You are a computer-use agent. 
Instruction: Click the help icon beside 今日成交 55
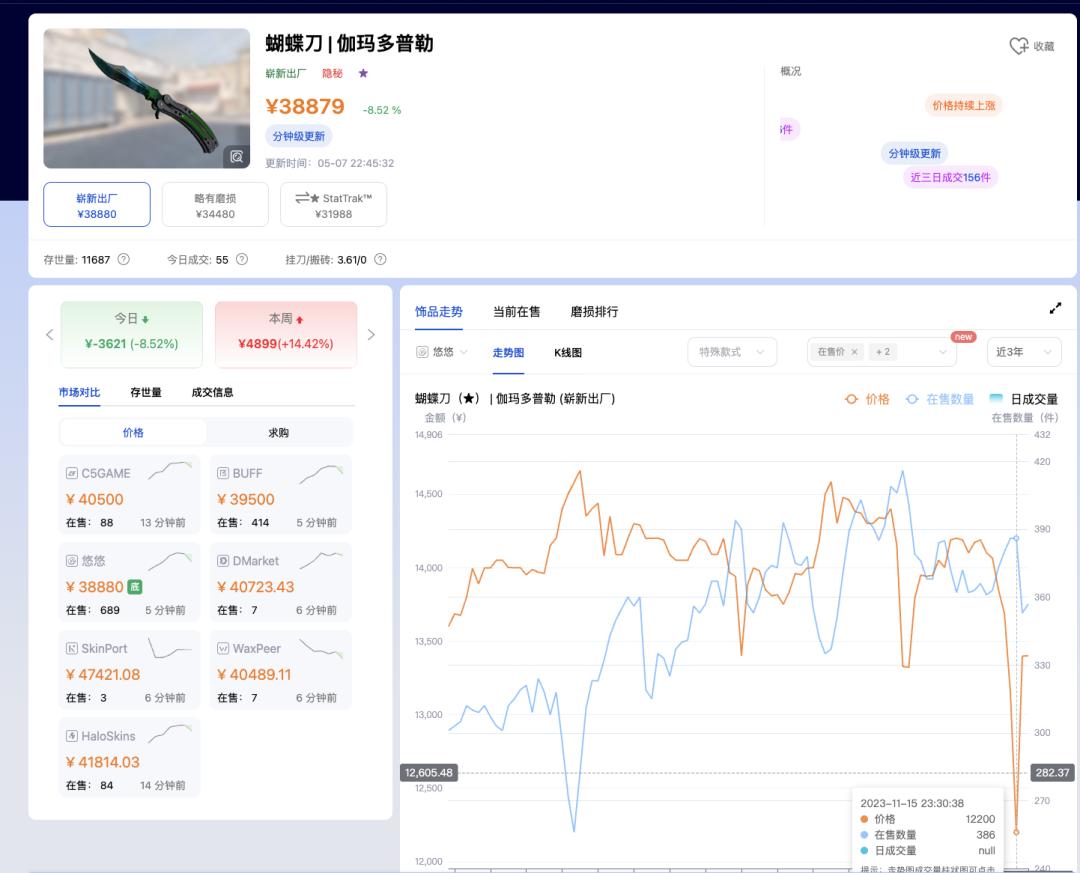(242, 259)
